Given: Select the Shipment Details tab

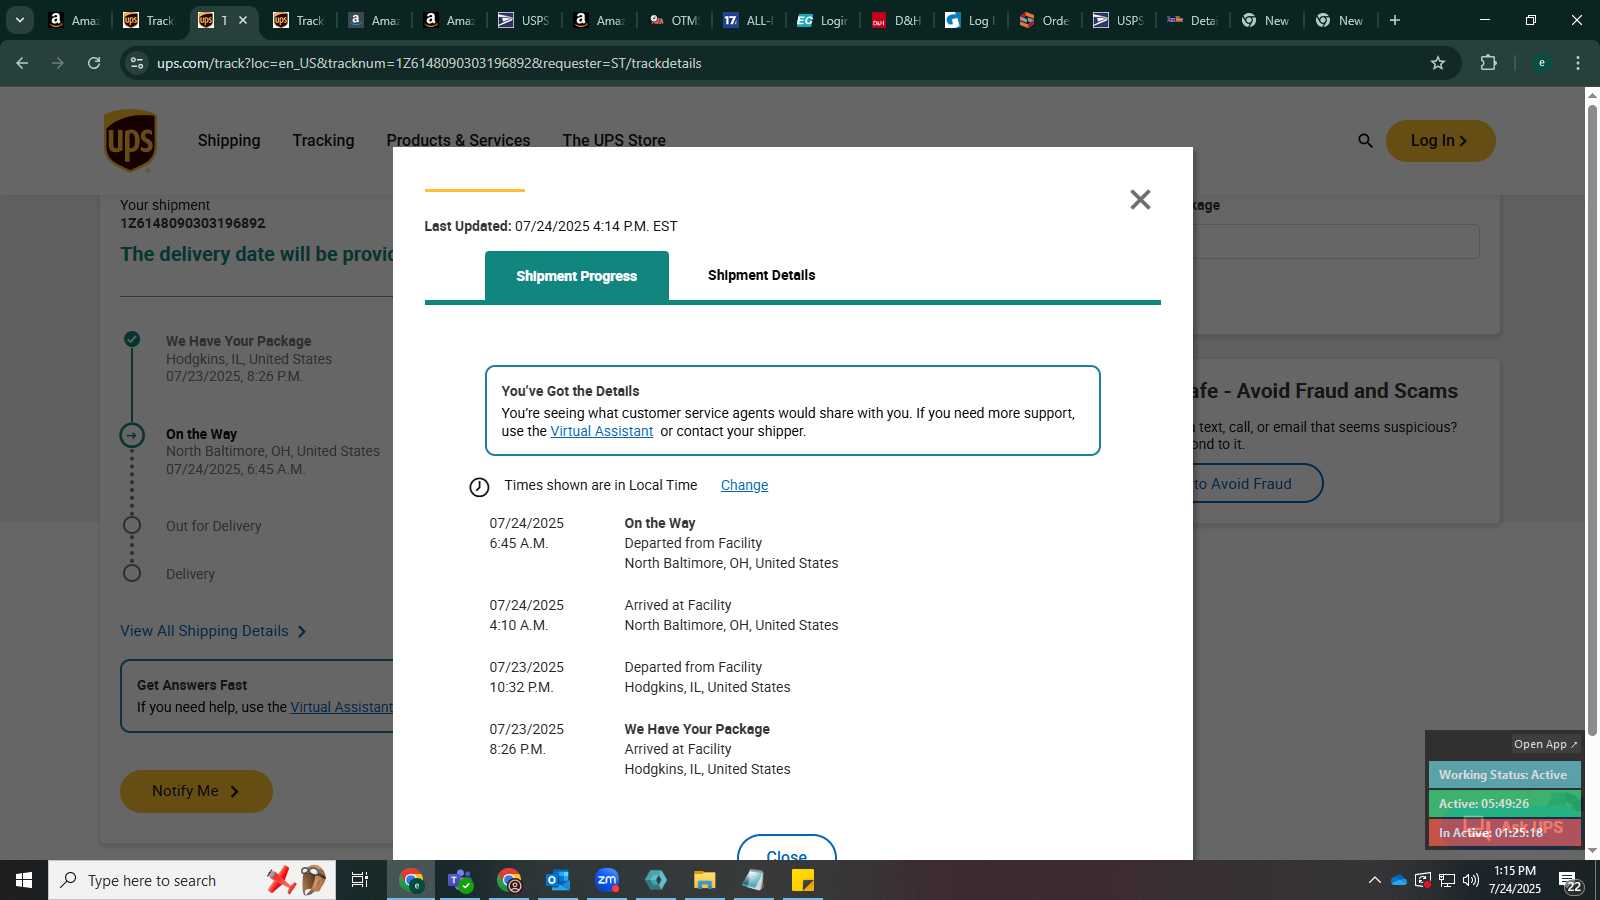Looking at the screenshot, I should pos(761,275).
